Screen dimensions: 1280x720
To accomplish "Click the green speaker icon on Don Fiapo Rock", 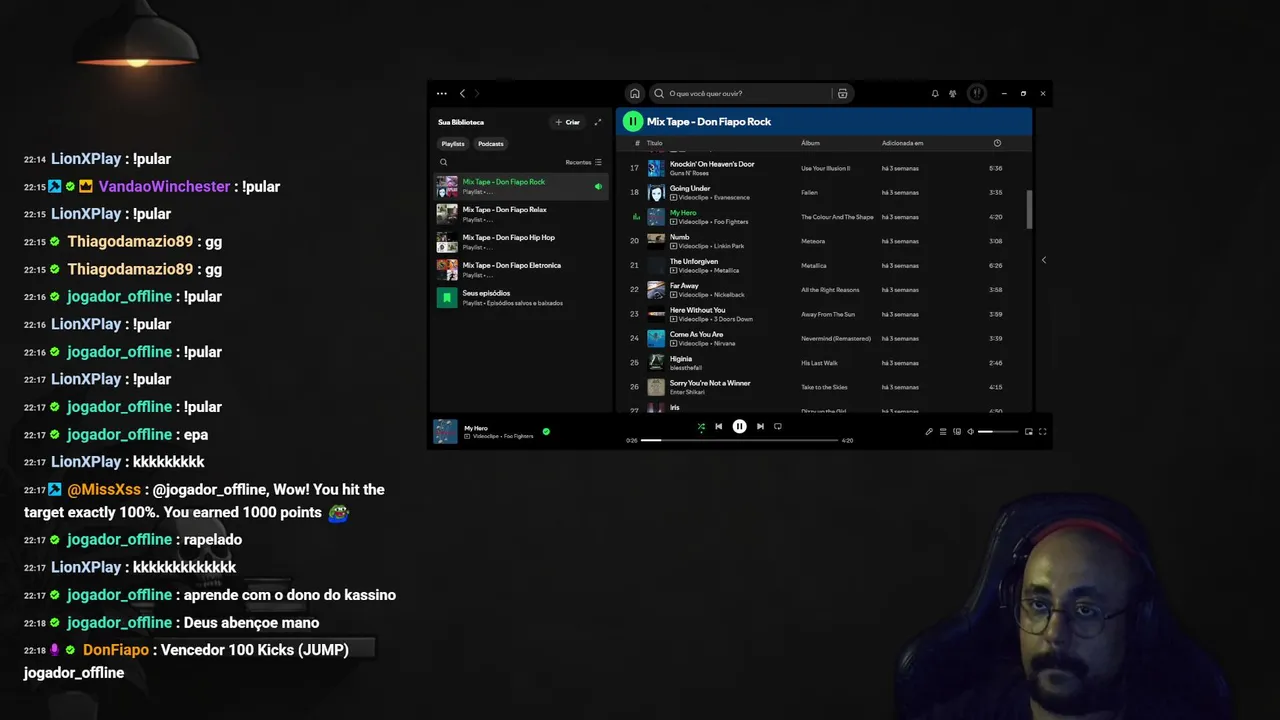I will point(598,186).
